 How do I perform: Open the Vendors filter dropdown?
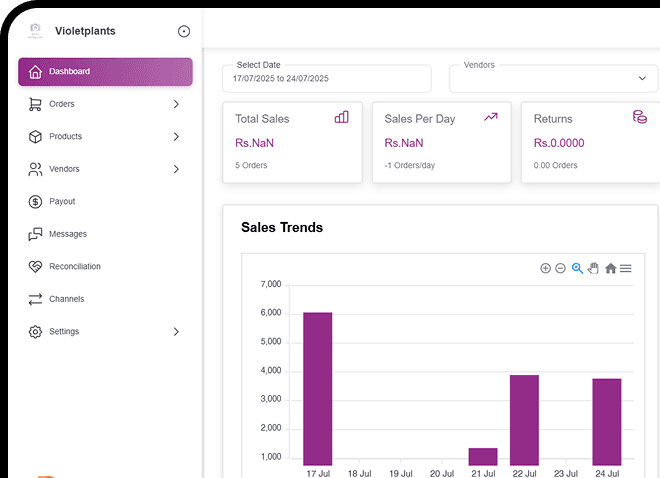click(x=553, y=78)
